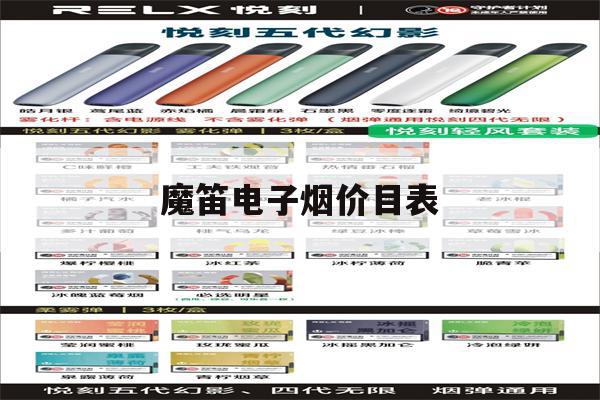Open the 冰酿蓝莓烟 pod box
The height and width of the screenshot is (400, 600).
click(x=97, y=281)
